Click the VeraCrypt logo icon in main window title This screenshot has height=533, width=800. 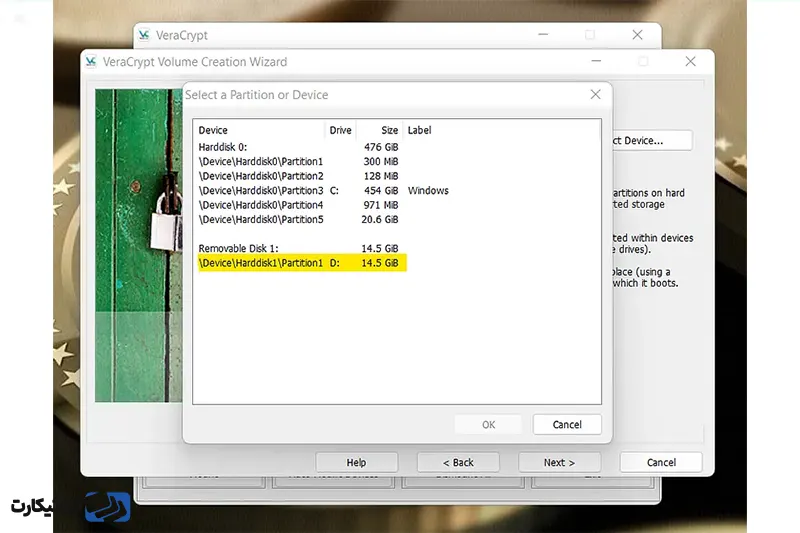tap(144, 35)
